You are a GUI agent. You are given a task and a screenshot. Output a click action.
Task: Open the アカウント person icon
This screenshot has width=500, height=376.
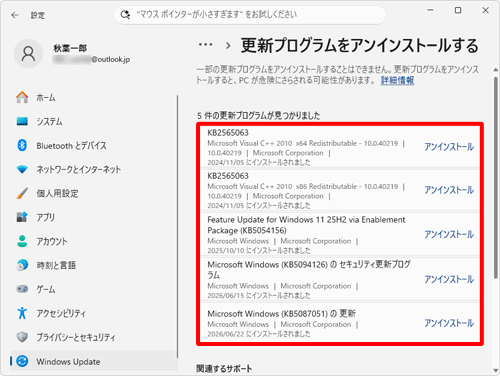22,241
